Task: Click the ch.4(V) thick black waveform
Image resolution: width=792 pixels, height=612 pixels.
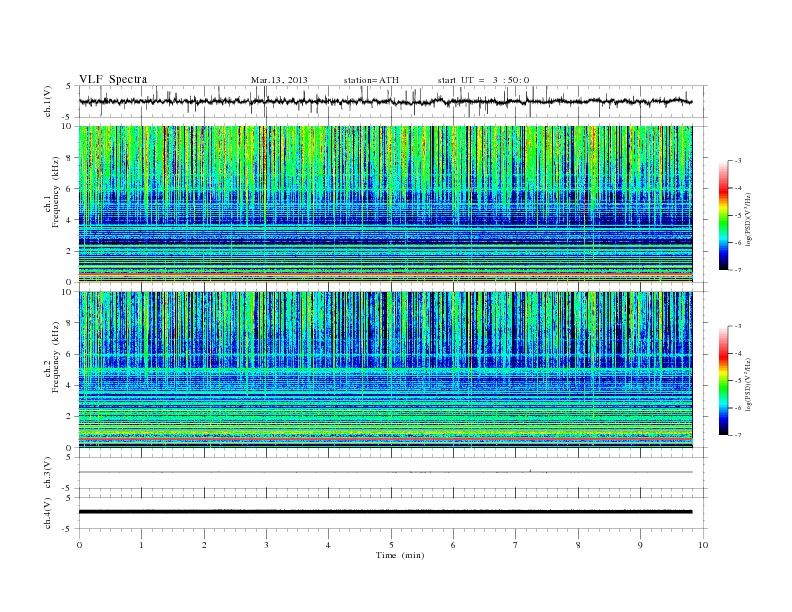Action: [x=385, y=512]
